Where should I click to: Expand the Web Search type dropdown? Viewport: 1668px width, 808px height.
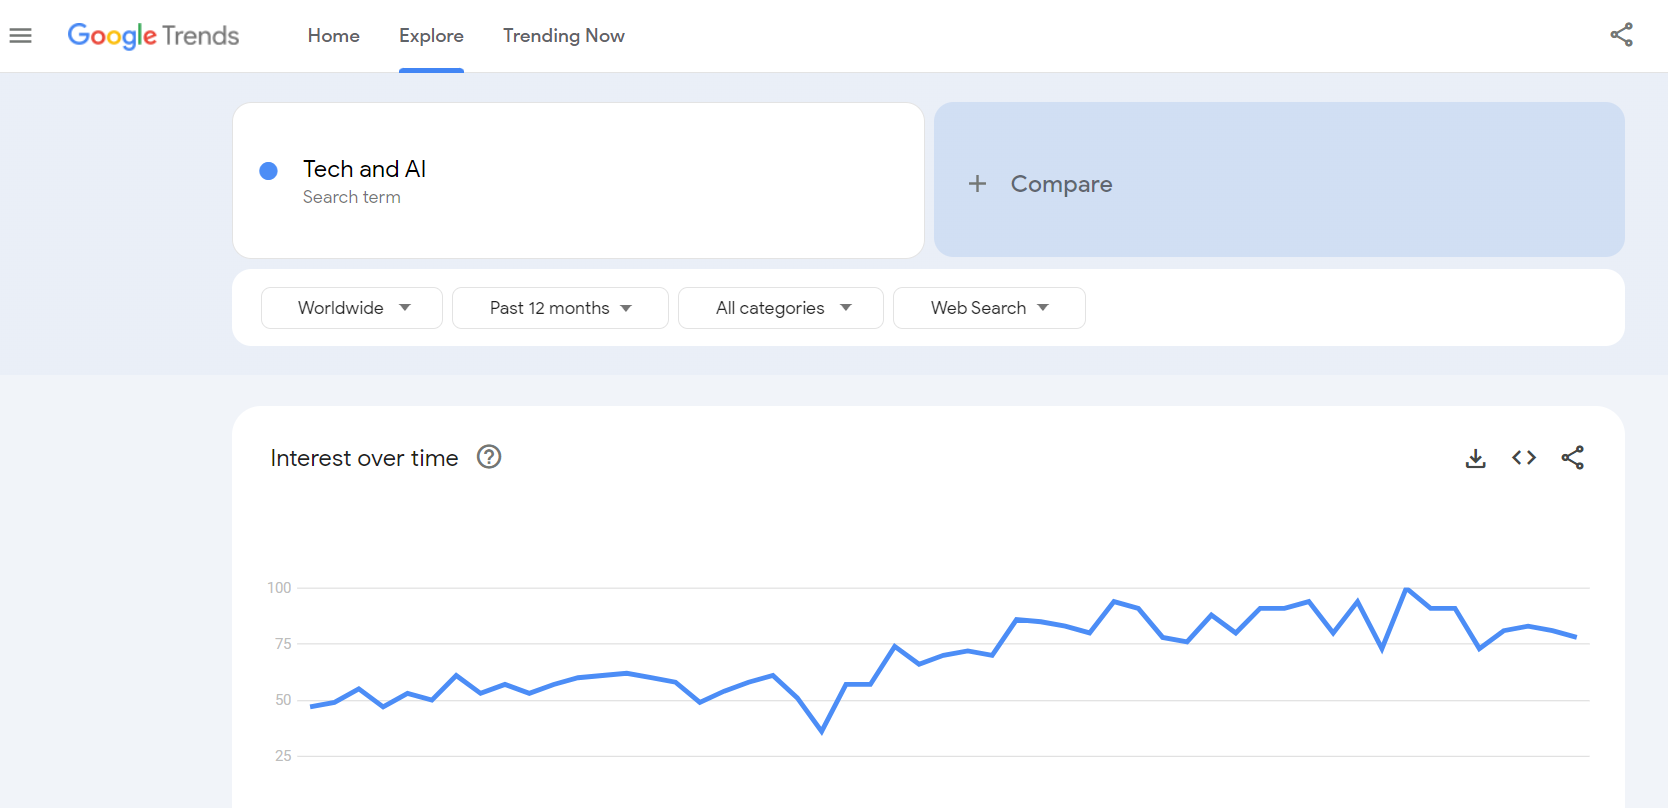(x=989, y=308)
